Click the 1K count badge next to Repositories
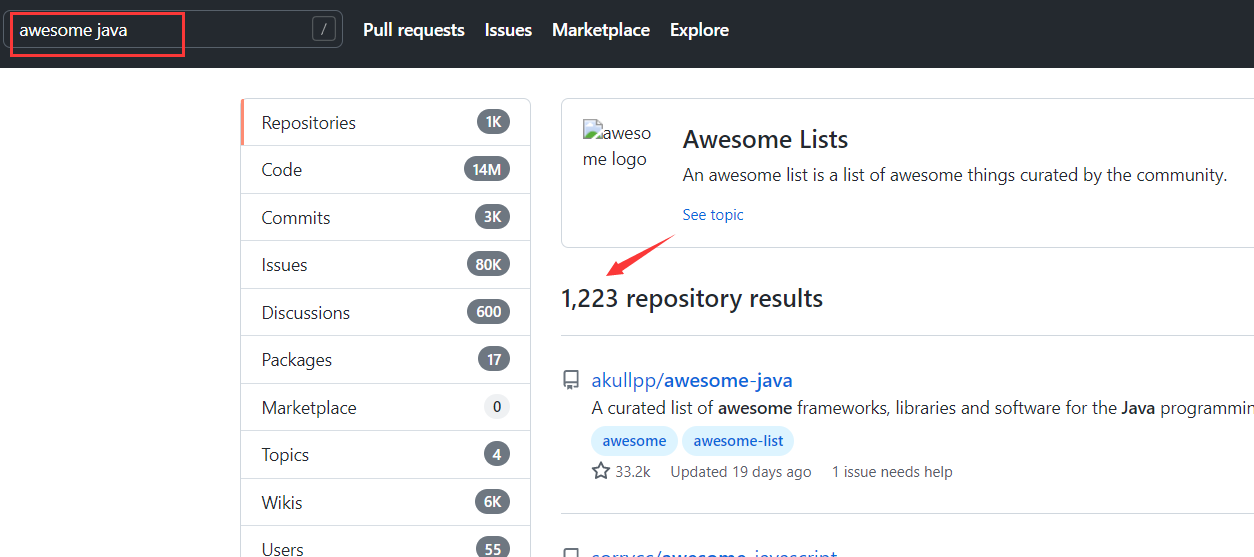 (493, 122)
